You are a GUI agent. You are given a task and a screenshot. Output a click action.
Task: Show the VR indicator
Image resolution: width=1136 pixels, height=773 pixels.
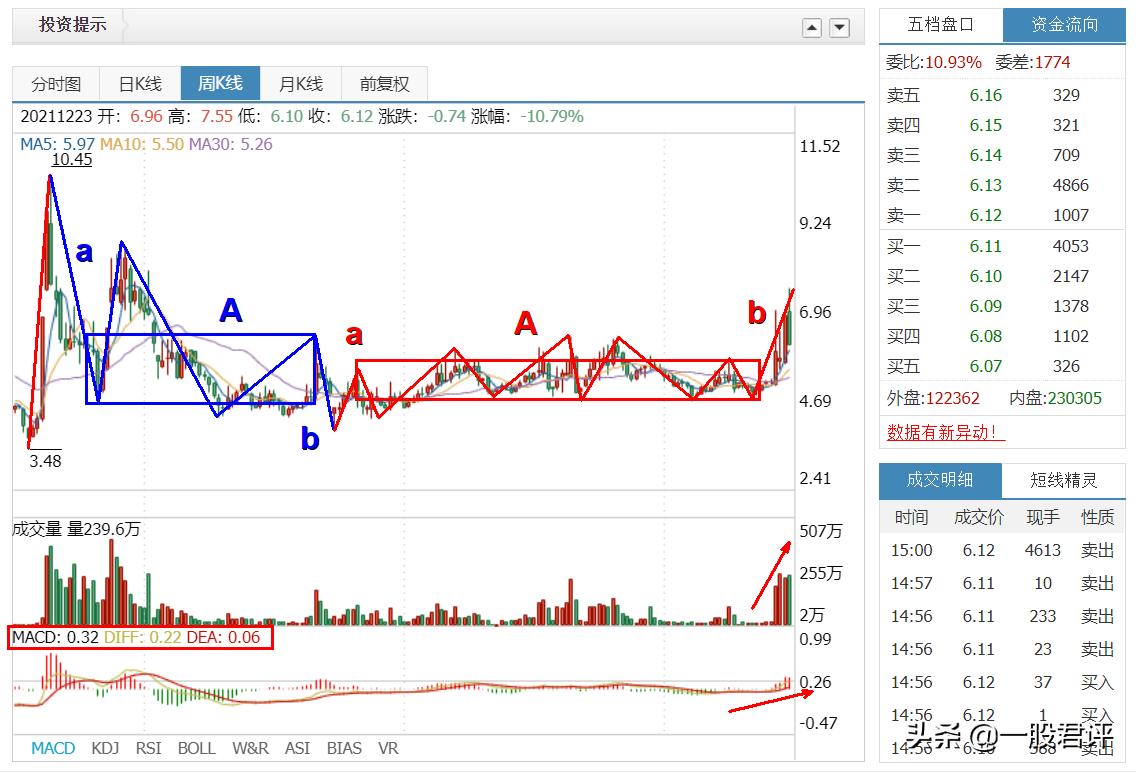pyautogui.click(x=388, y=748)
